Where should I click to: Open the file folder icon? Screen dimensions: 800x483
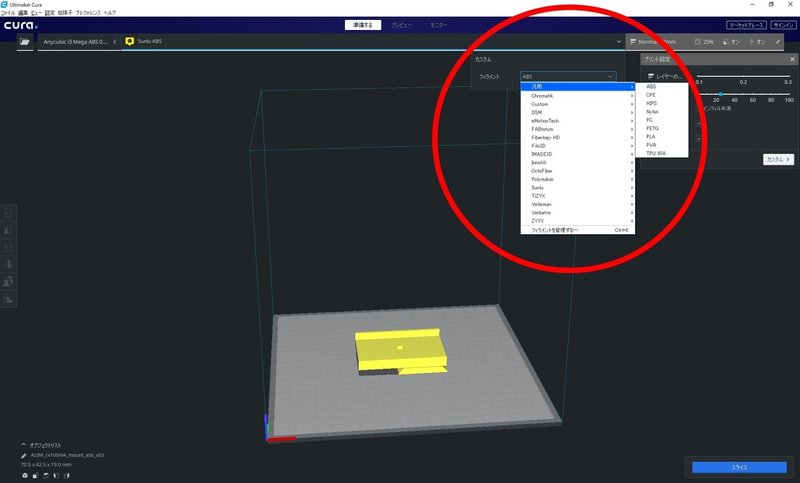[24, 42]
